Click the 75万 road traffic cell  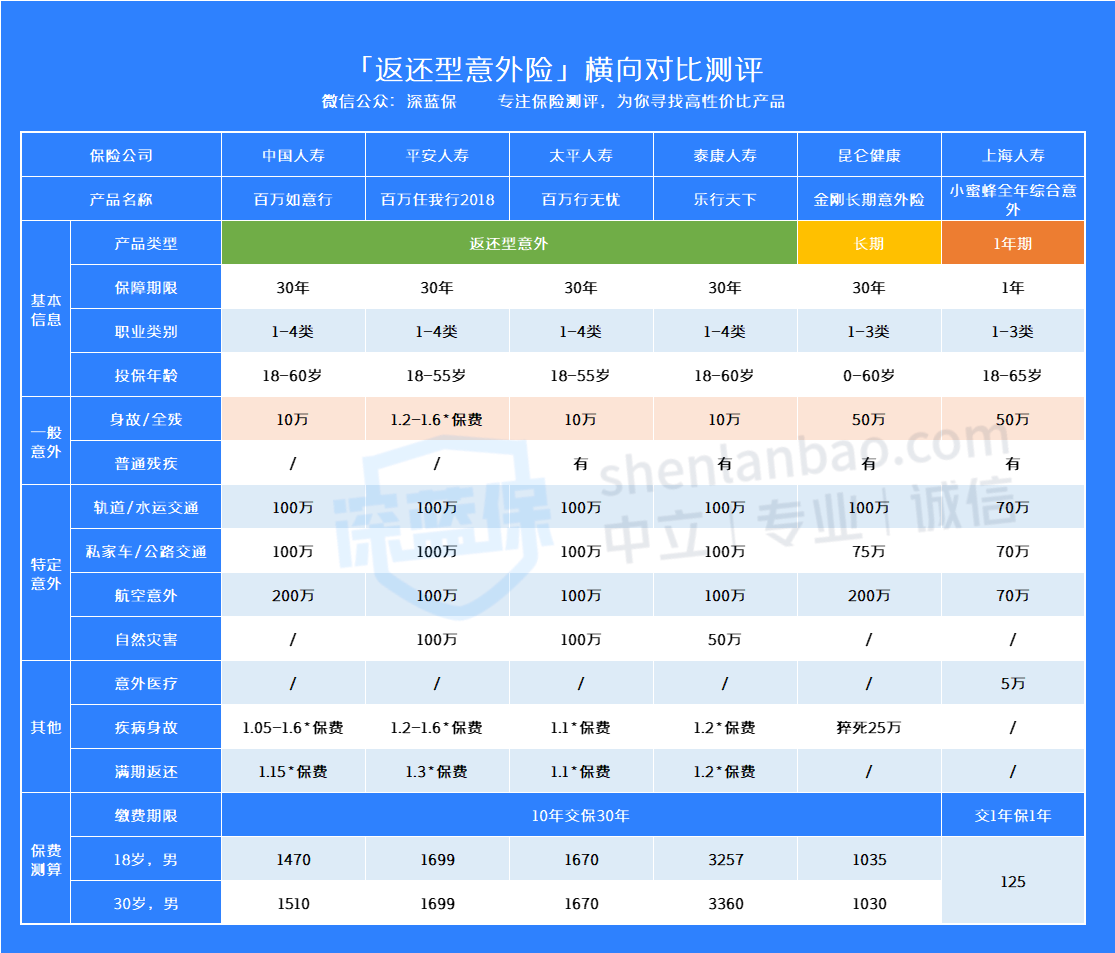869,551
